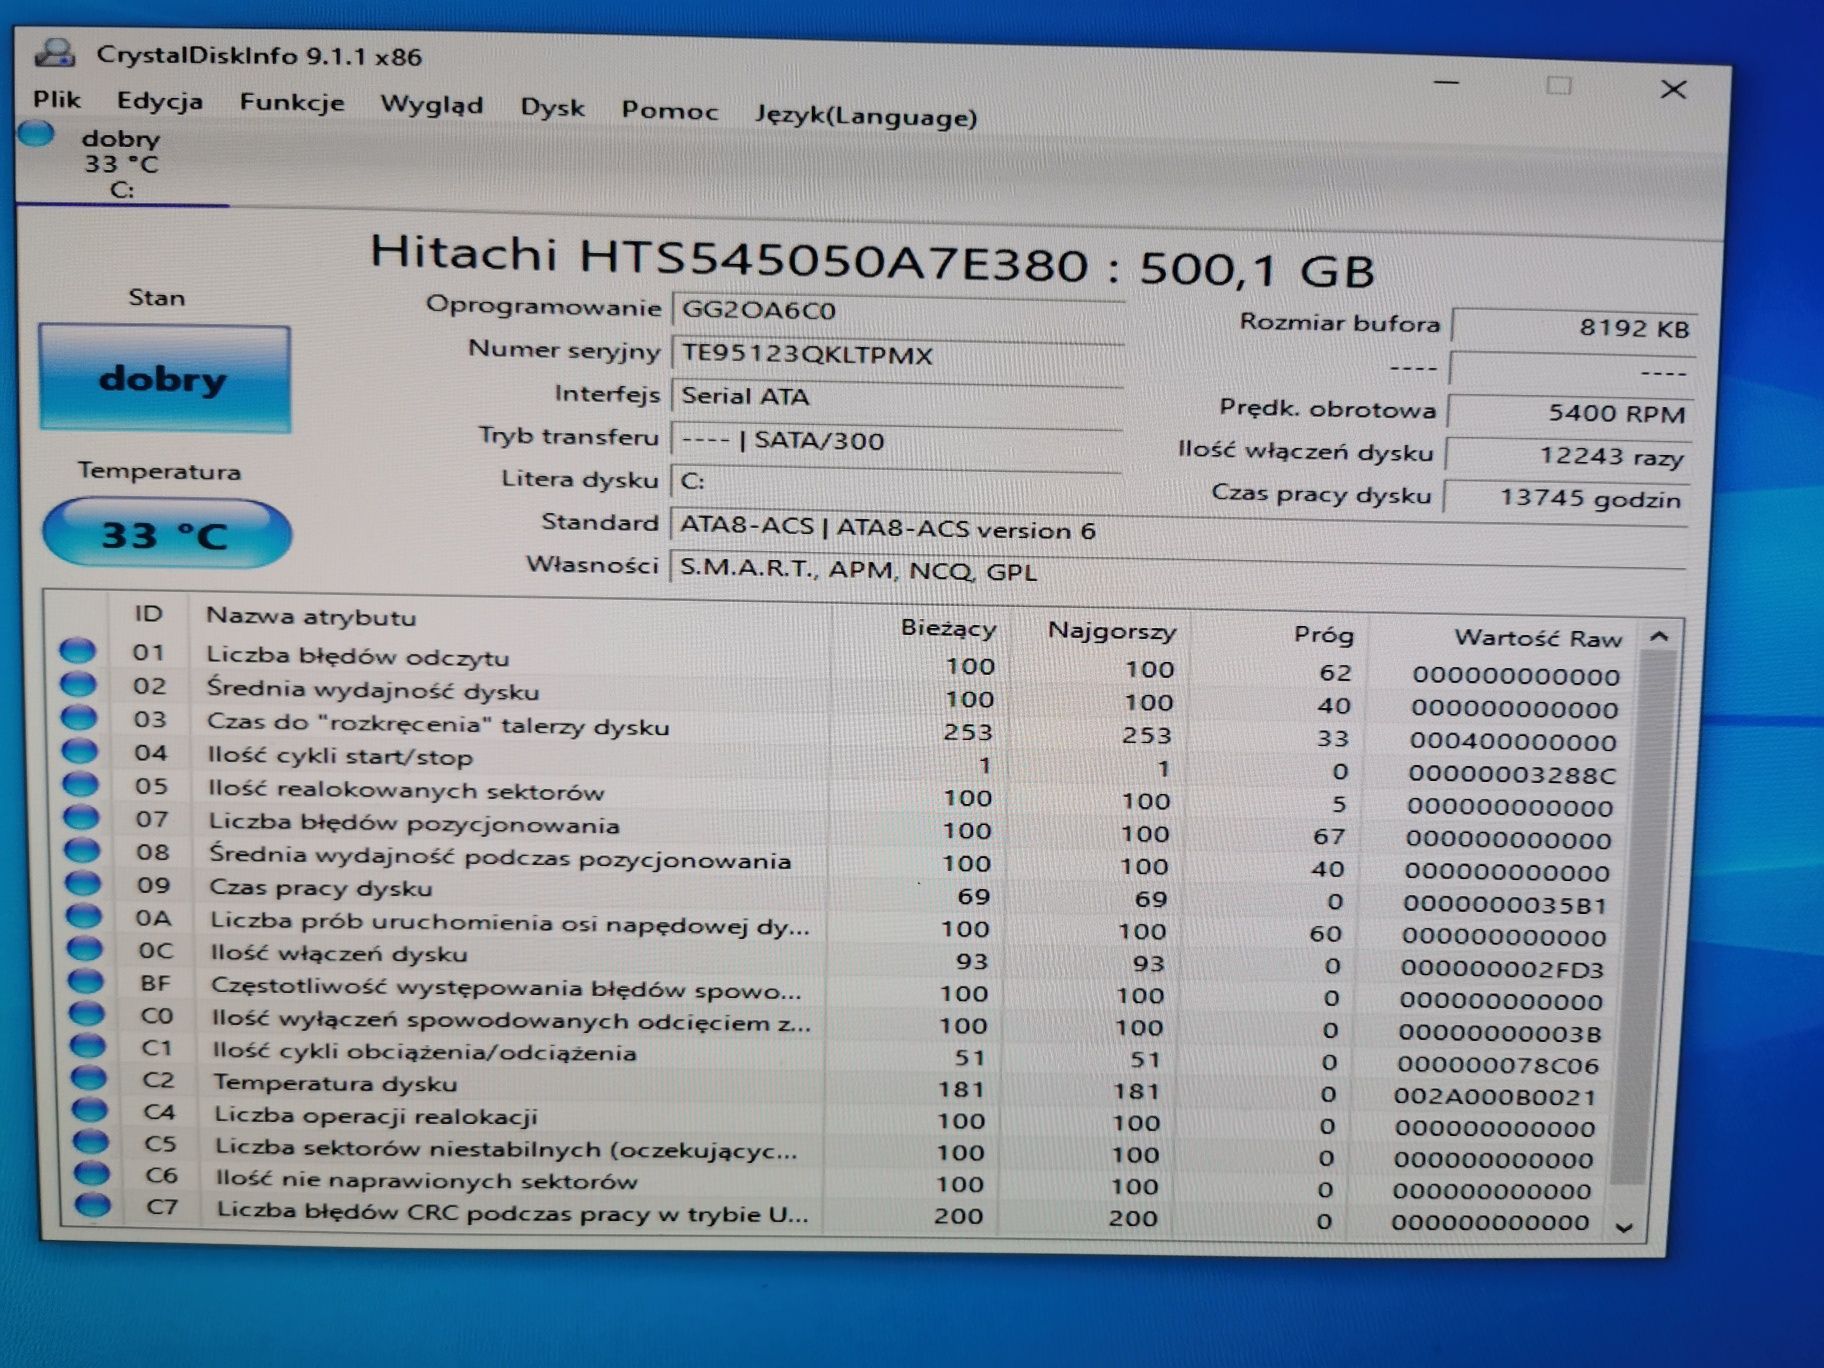The image size is (1824, 1368).
Task: Click the Własności field S.M.A.R.T., APM, NCQ, GPL
Action: point(1177,571)
